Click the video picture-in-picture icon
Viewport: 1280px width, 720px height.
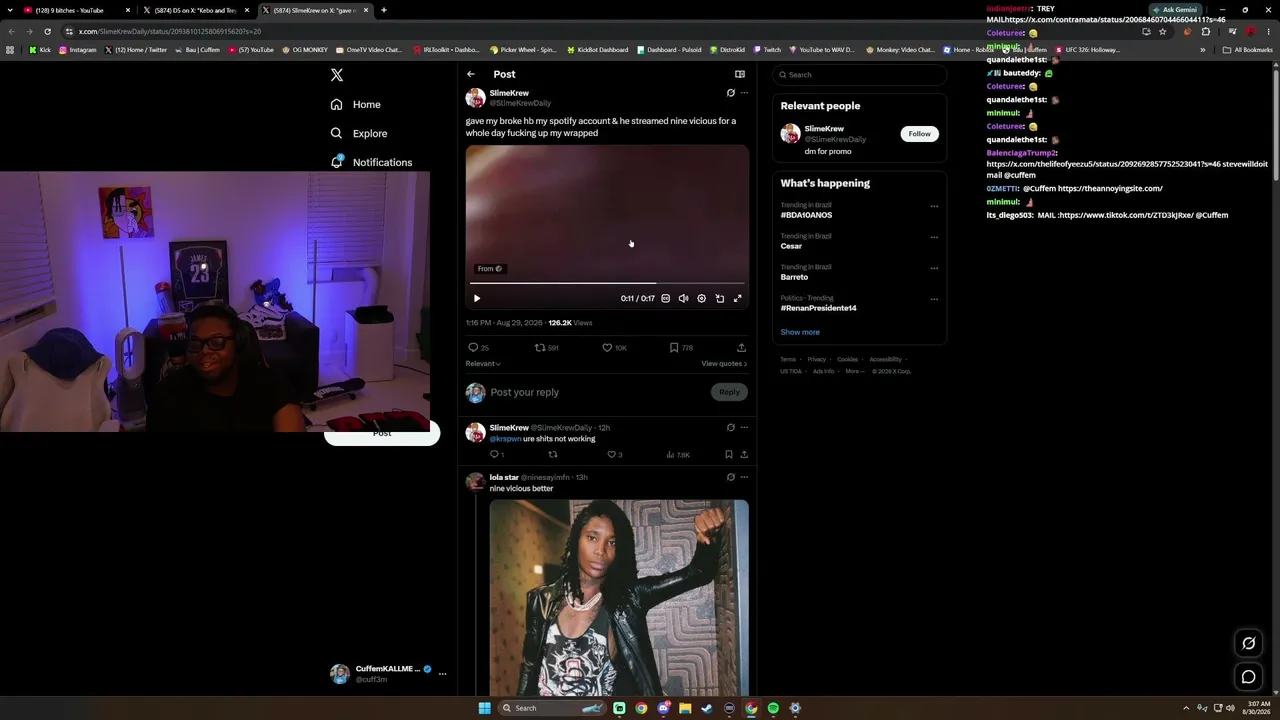[720, 298]
